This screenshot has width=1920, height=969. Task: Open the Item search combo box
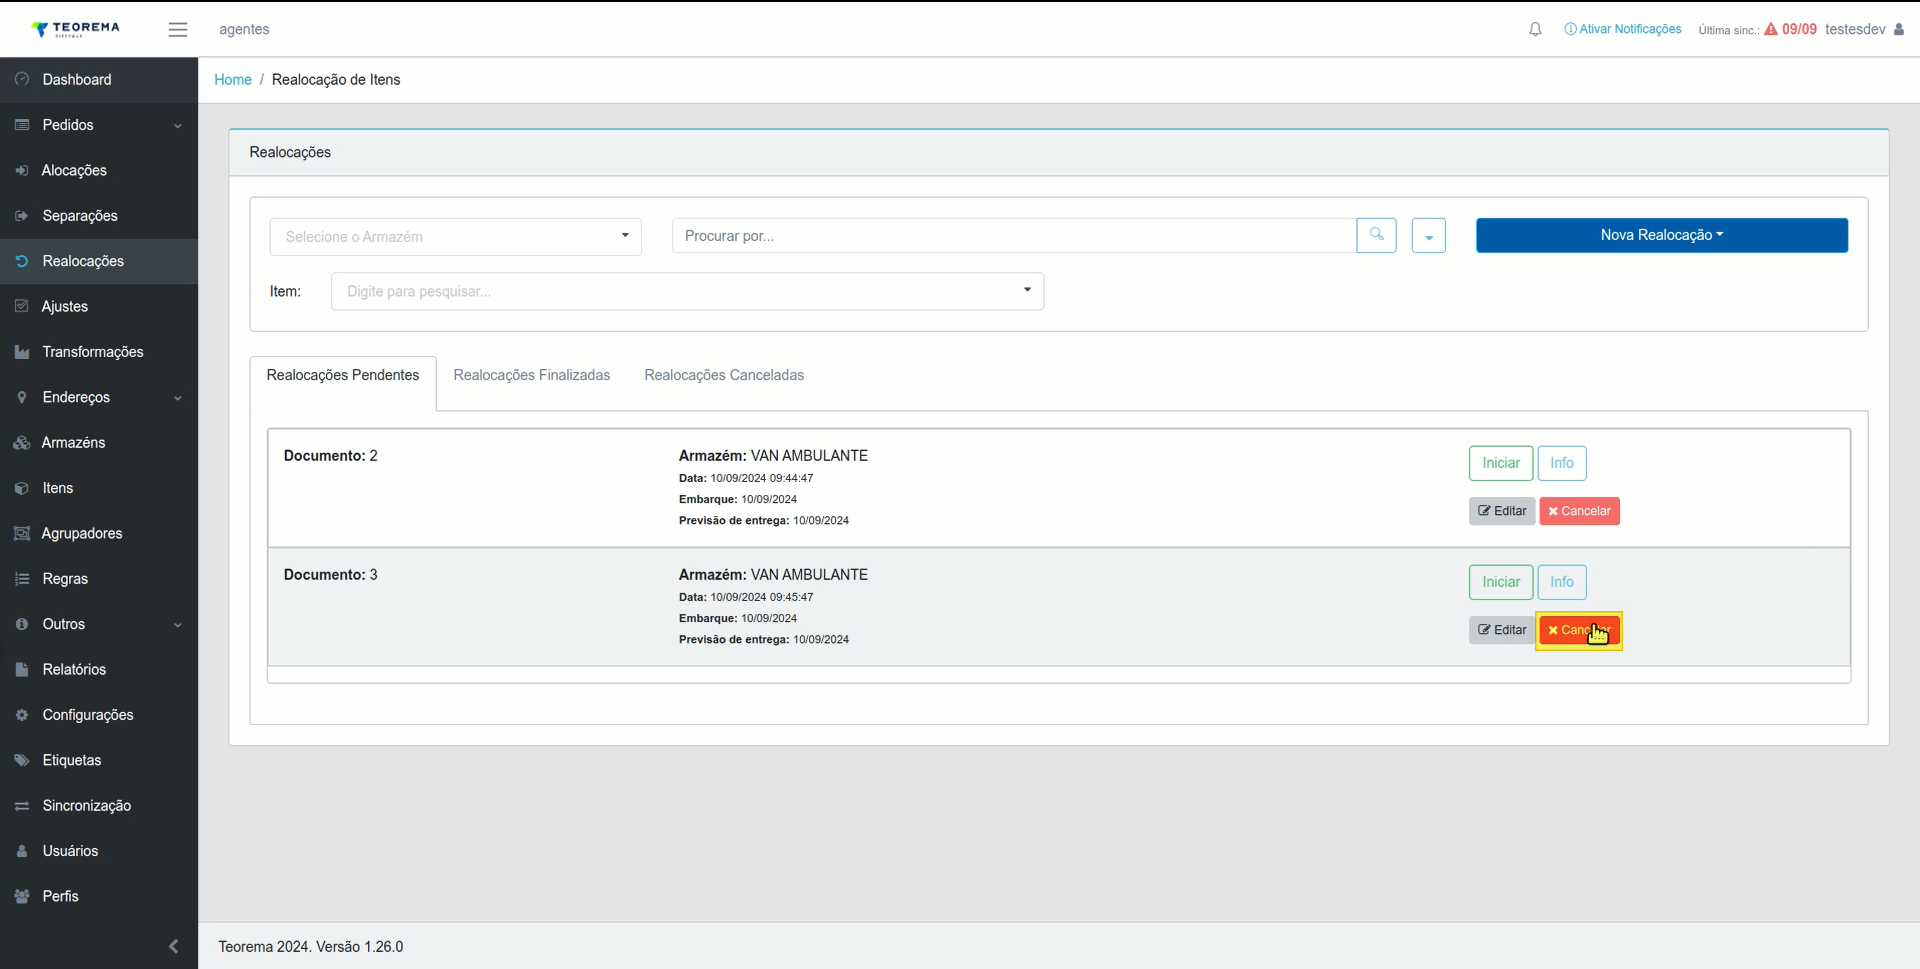687,291
